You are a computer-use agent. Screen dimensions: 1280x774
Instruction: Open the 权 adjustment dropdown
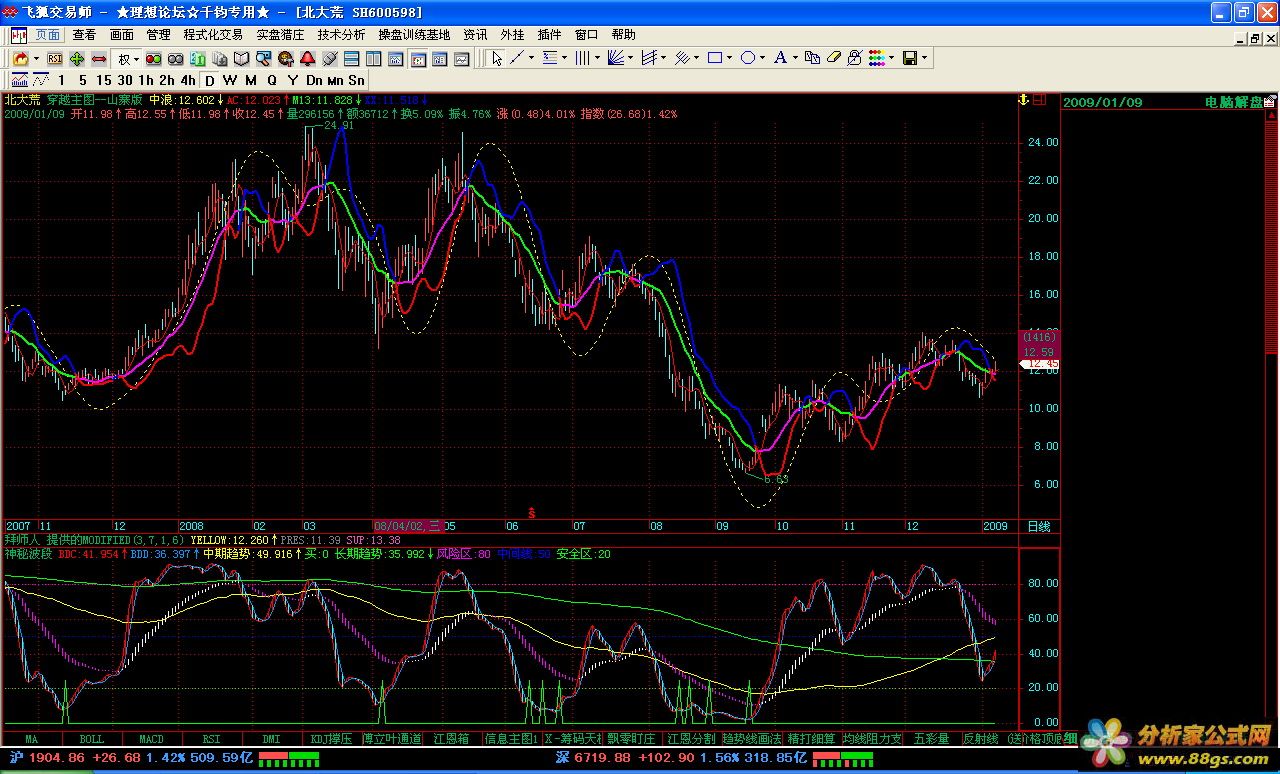[x=127, y=59]
